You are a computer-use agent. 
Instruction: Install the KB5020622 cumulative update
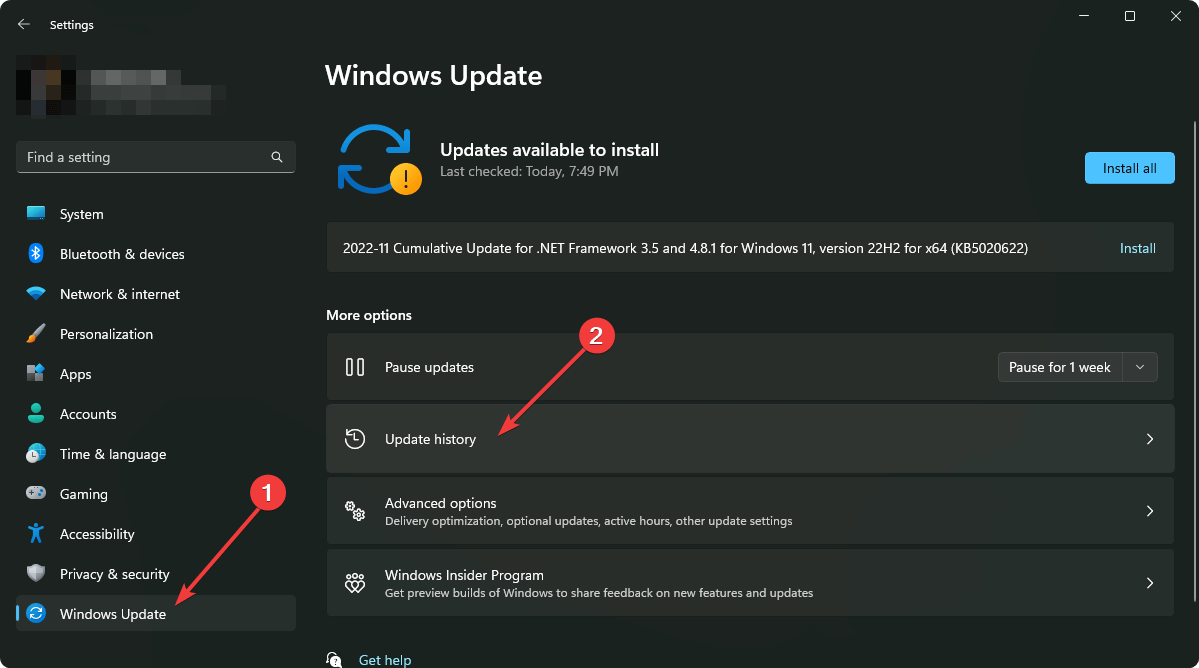[1137, 247]
